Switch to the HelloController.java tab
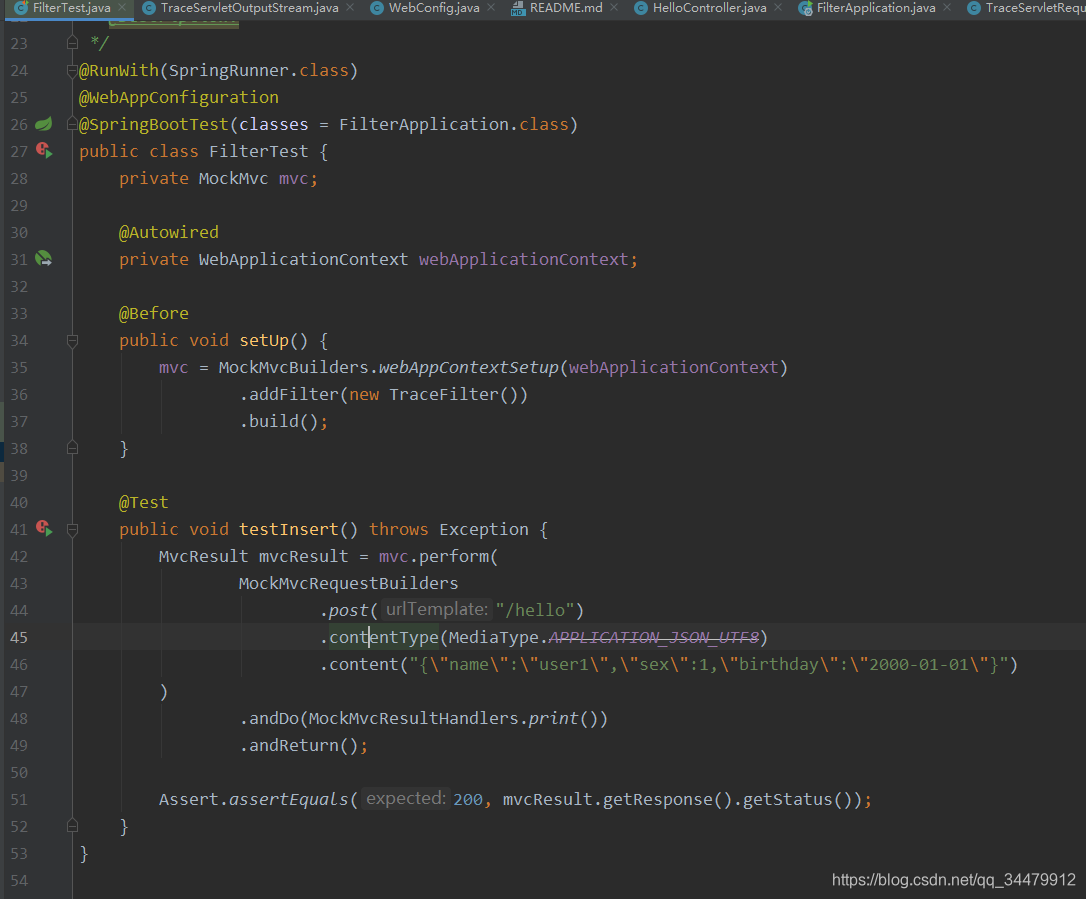The height and width of the screenshot is (899, 1086). coord(709,8)
